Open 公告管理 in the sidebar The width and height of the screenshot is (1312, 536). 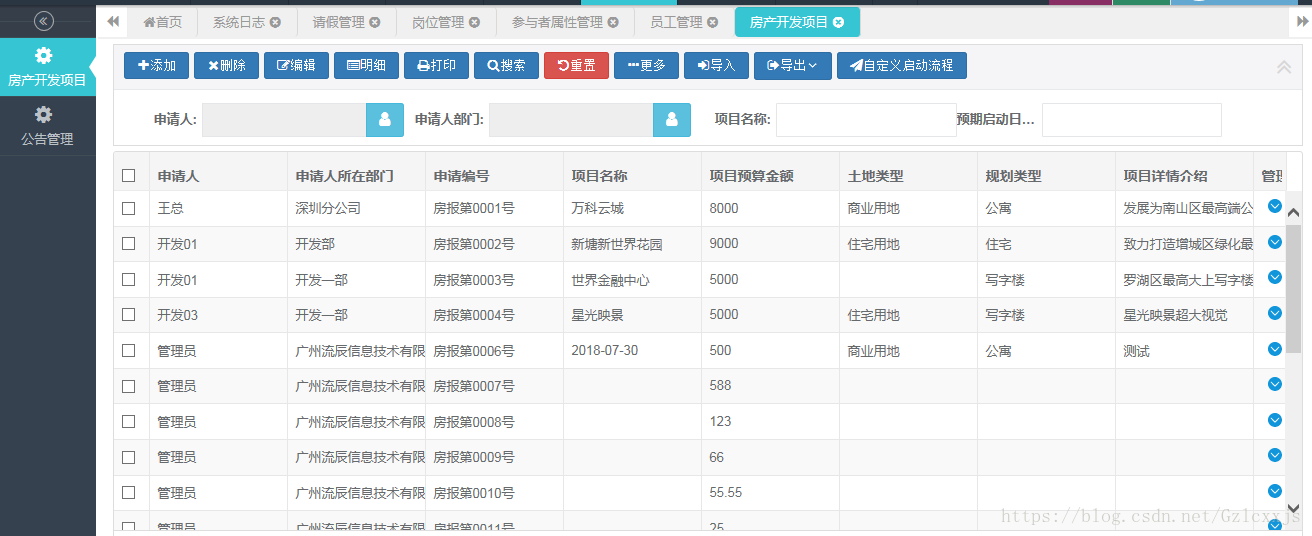[x=47, y=126]
